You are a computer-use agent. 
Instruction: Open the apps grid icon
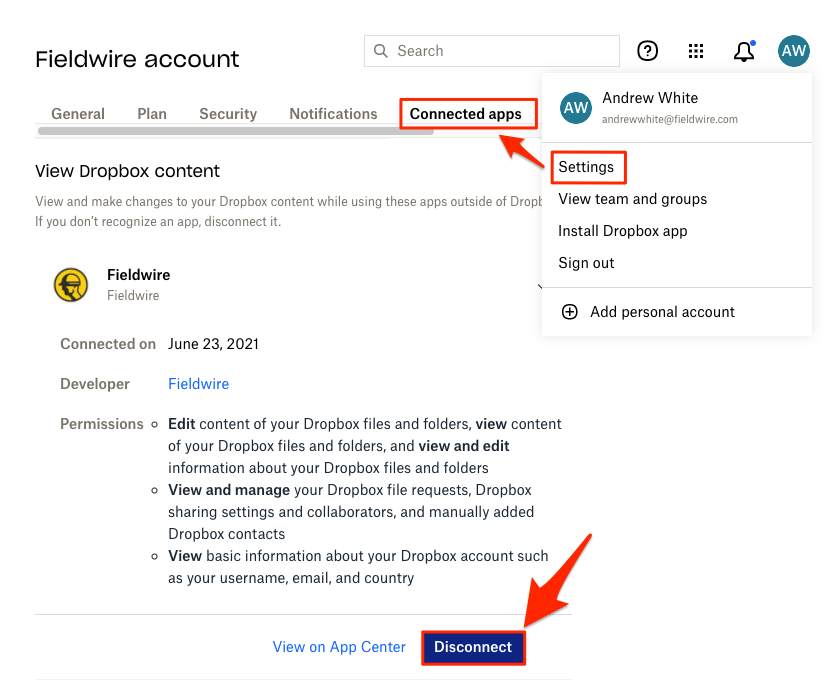pos(696,51)
